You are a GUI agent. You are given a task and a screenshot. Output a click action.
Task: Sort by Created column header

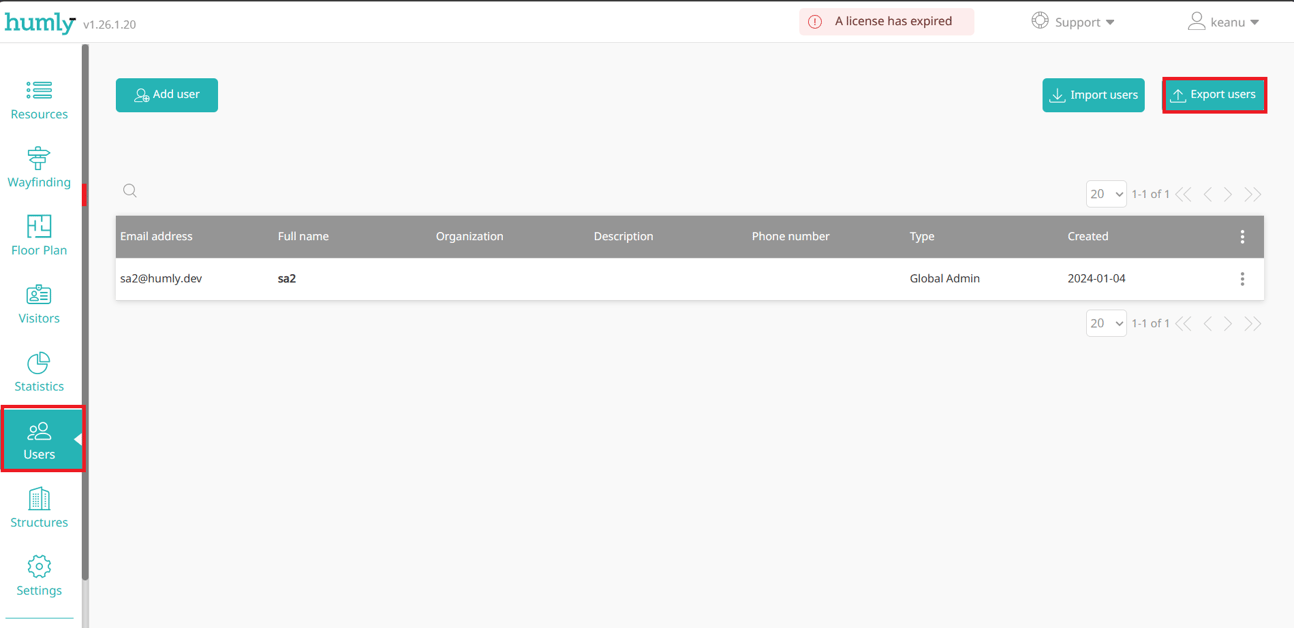[1088, 237]
